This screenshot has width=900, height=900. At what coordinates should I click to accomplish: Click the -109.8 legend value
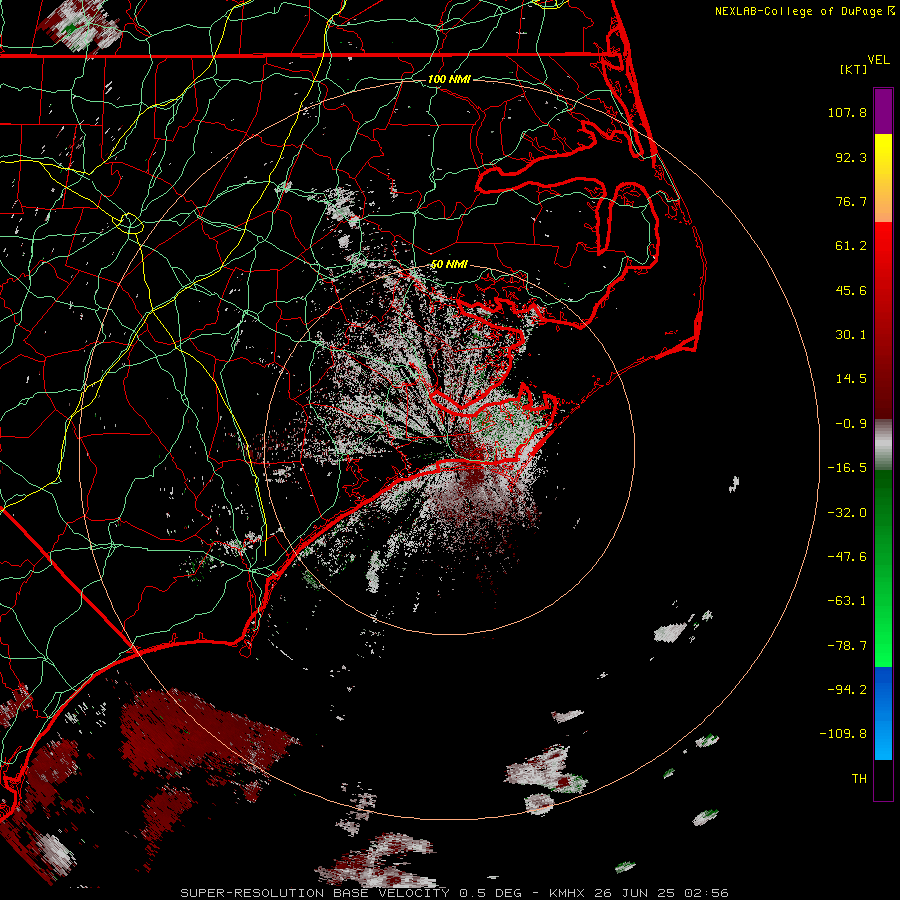click(843, 734)
